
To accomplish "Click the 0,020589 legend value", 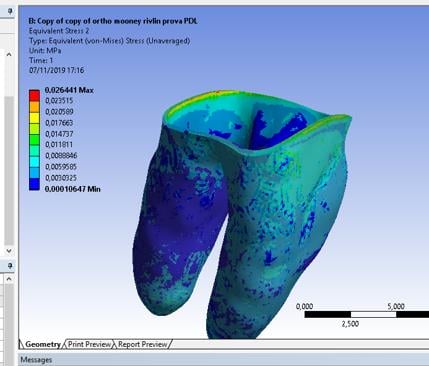I will [59, 112].
